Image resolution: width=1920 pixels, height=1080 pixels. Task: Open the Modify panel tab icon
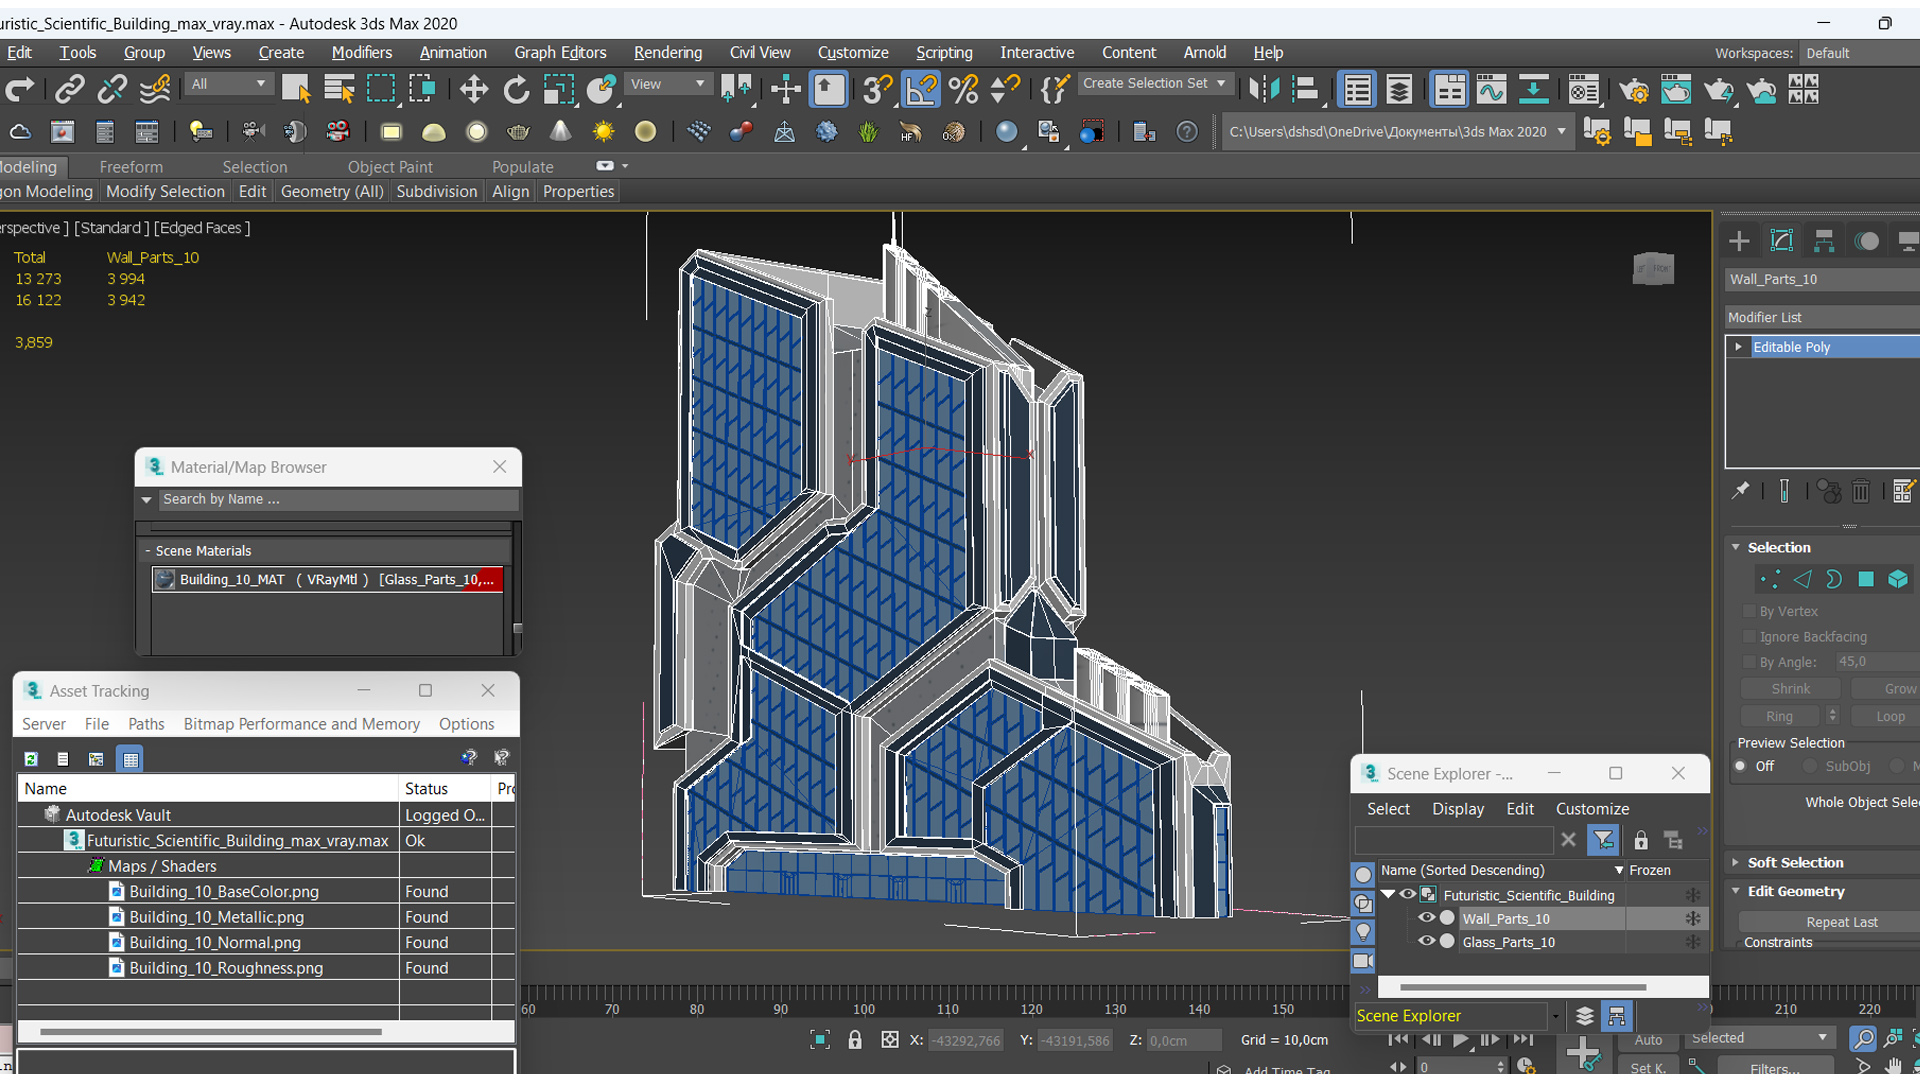[x=1782, y=240]
